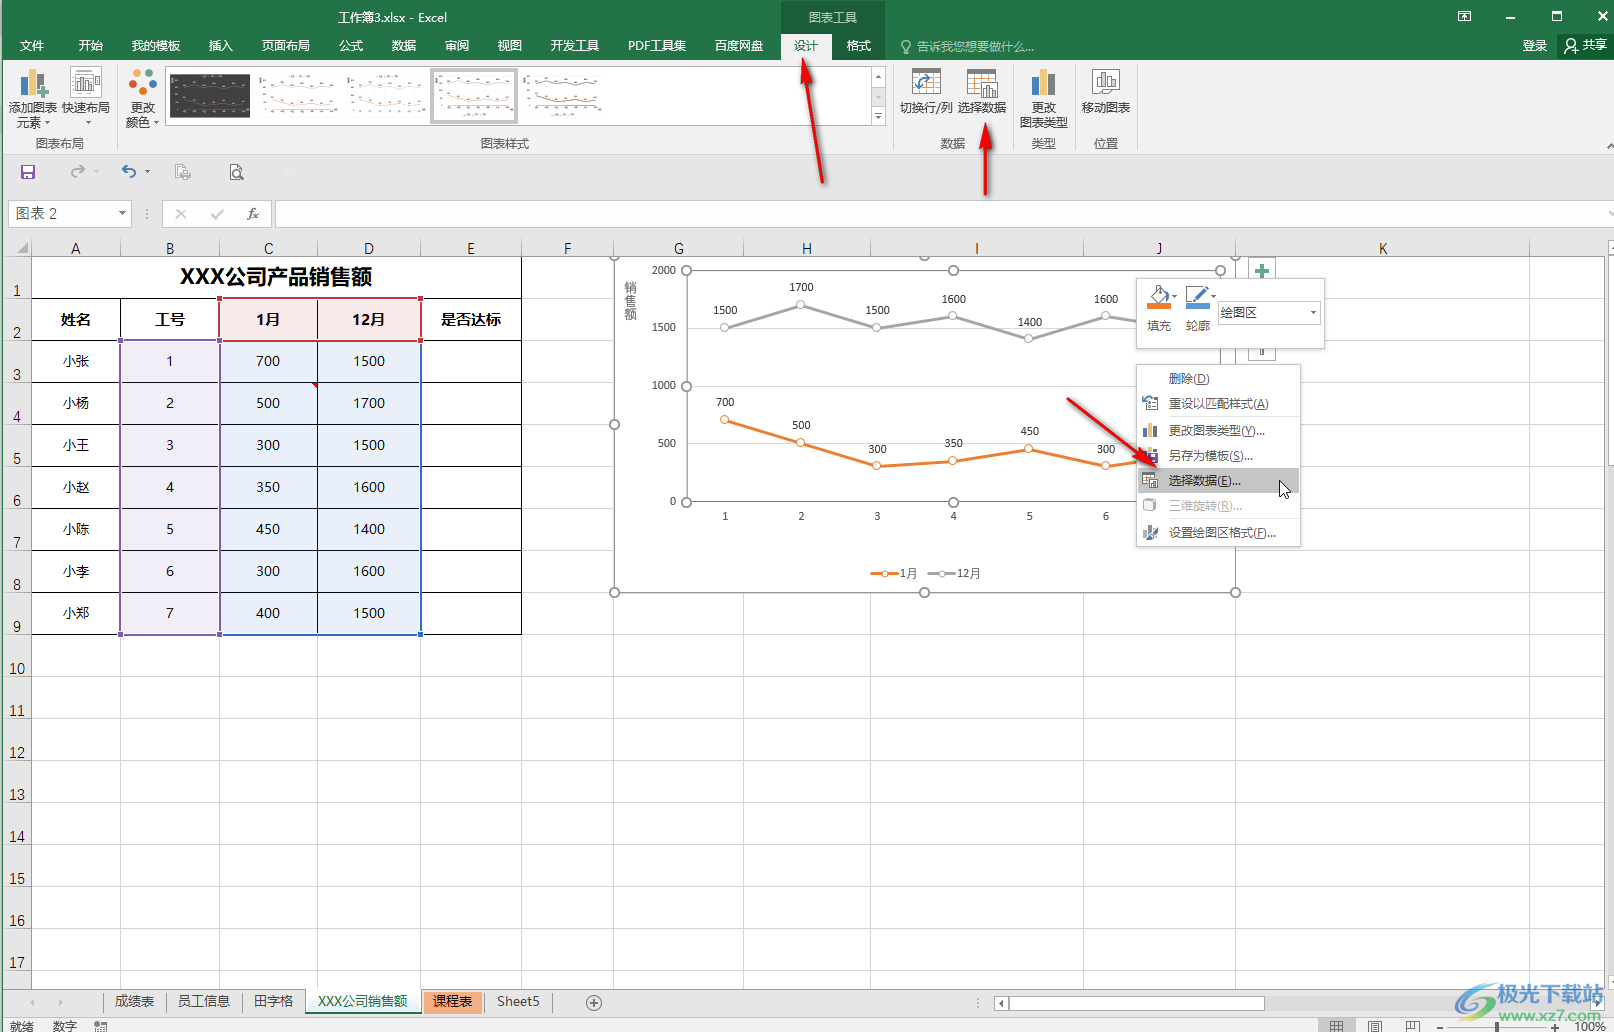Open the File (文件) menu

[32, 46]
